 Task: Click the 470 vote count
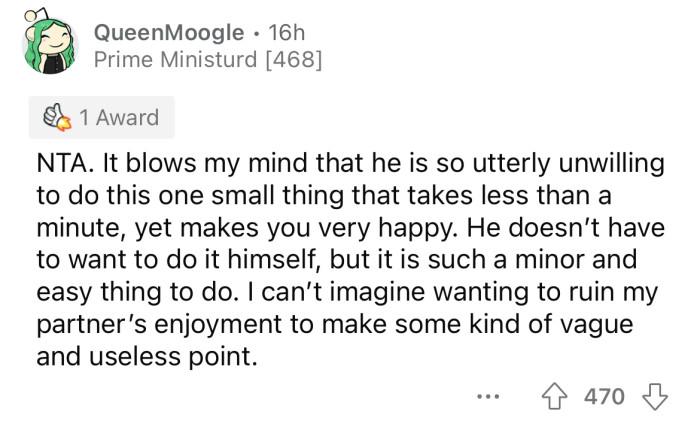tap(603, 396)
